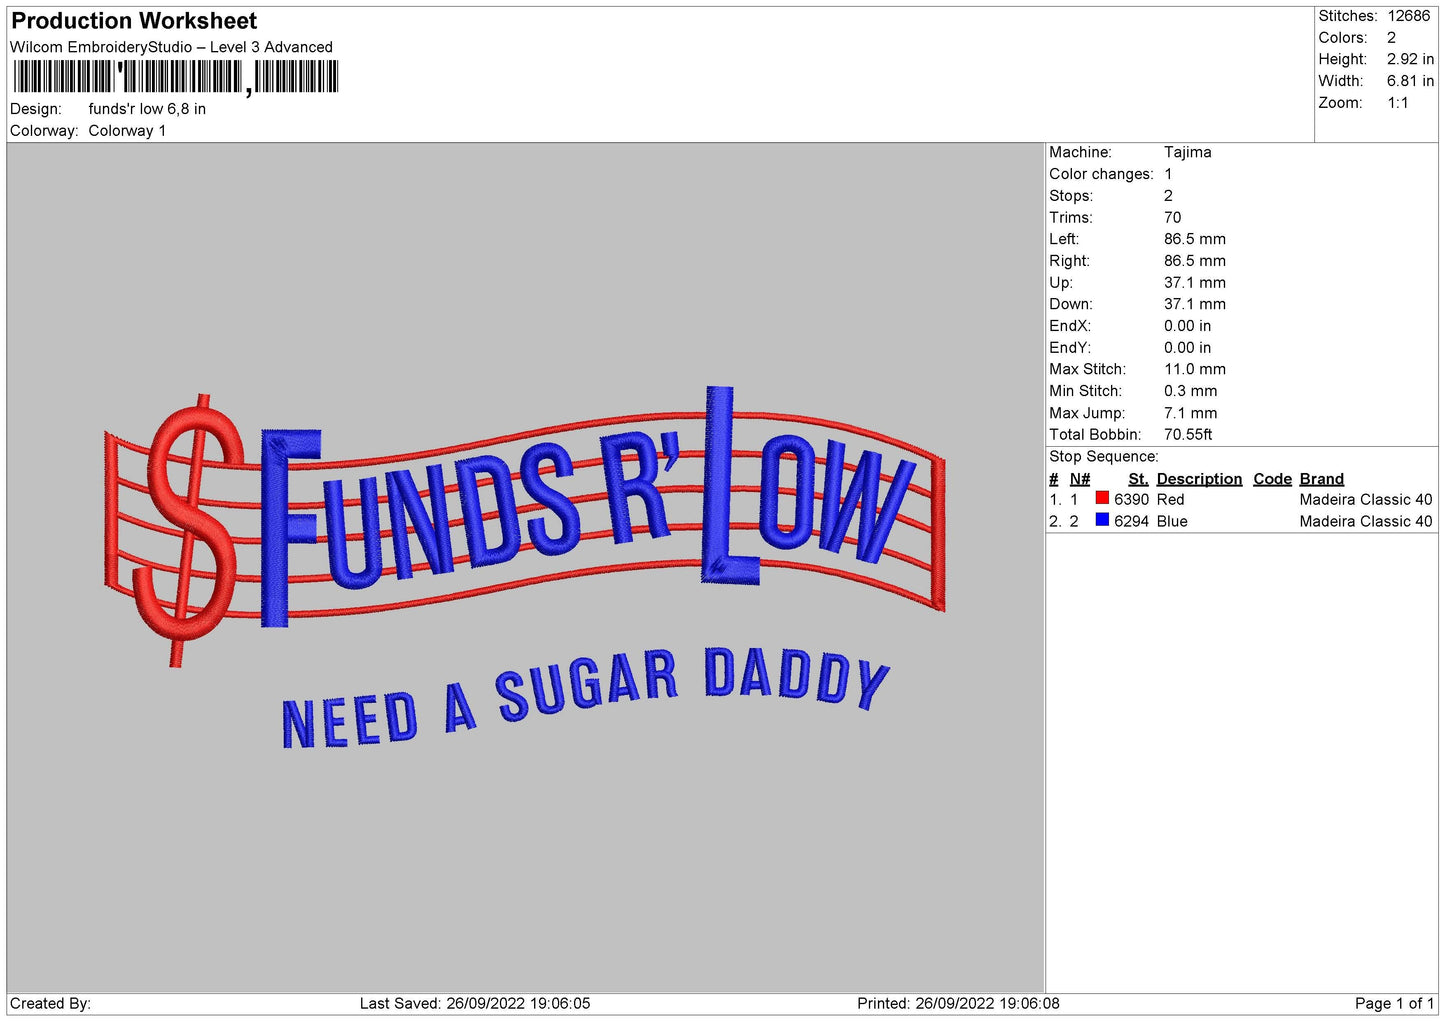Click the 'Printed' timestamp in the footer
1445x1021 pixels.
coord(958,1004)
